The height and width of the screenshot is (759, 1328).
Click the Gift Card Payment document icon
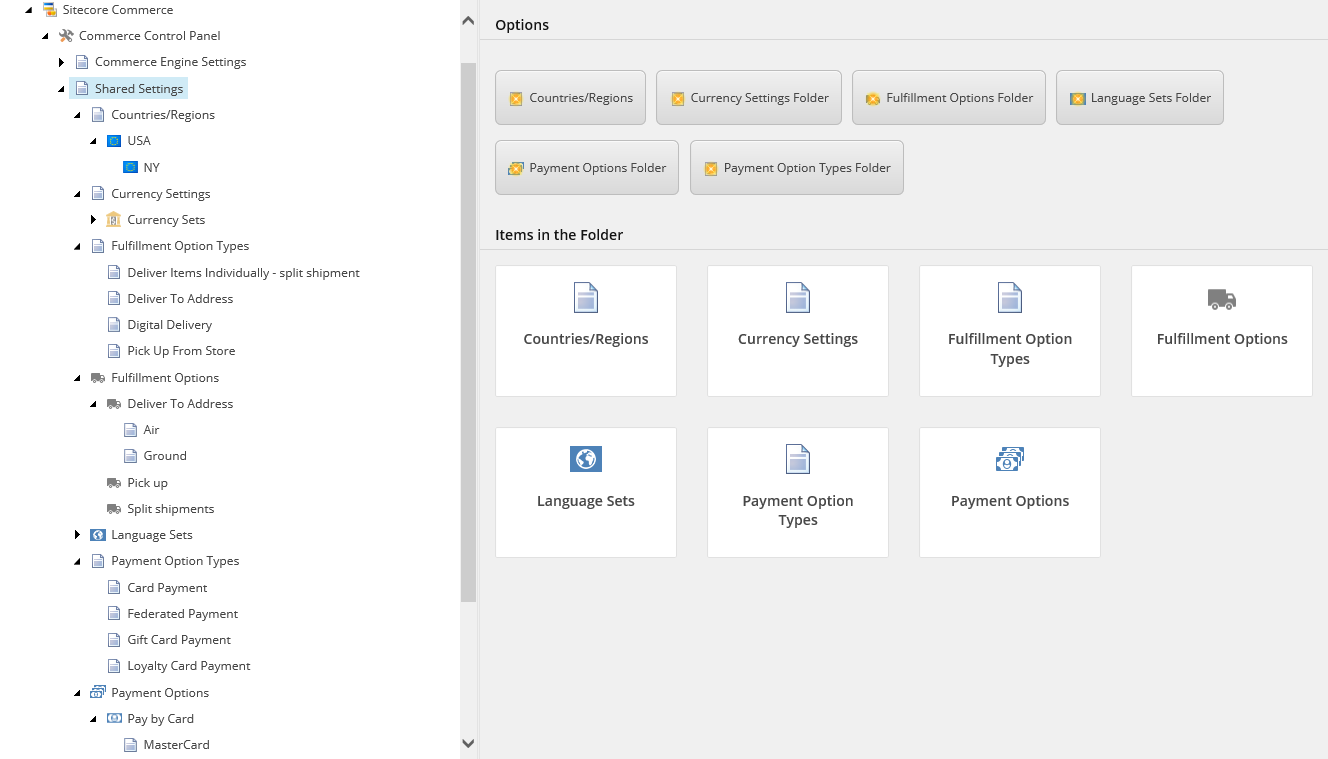click(x=114, y=640)
